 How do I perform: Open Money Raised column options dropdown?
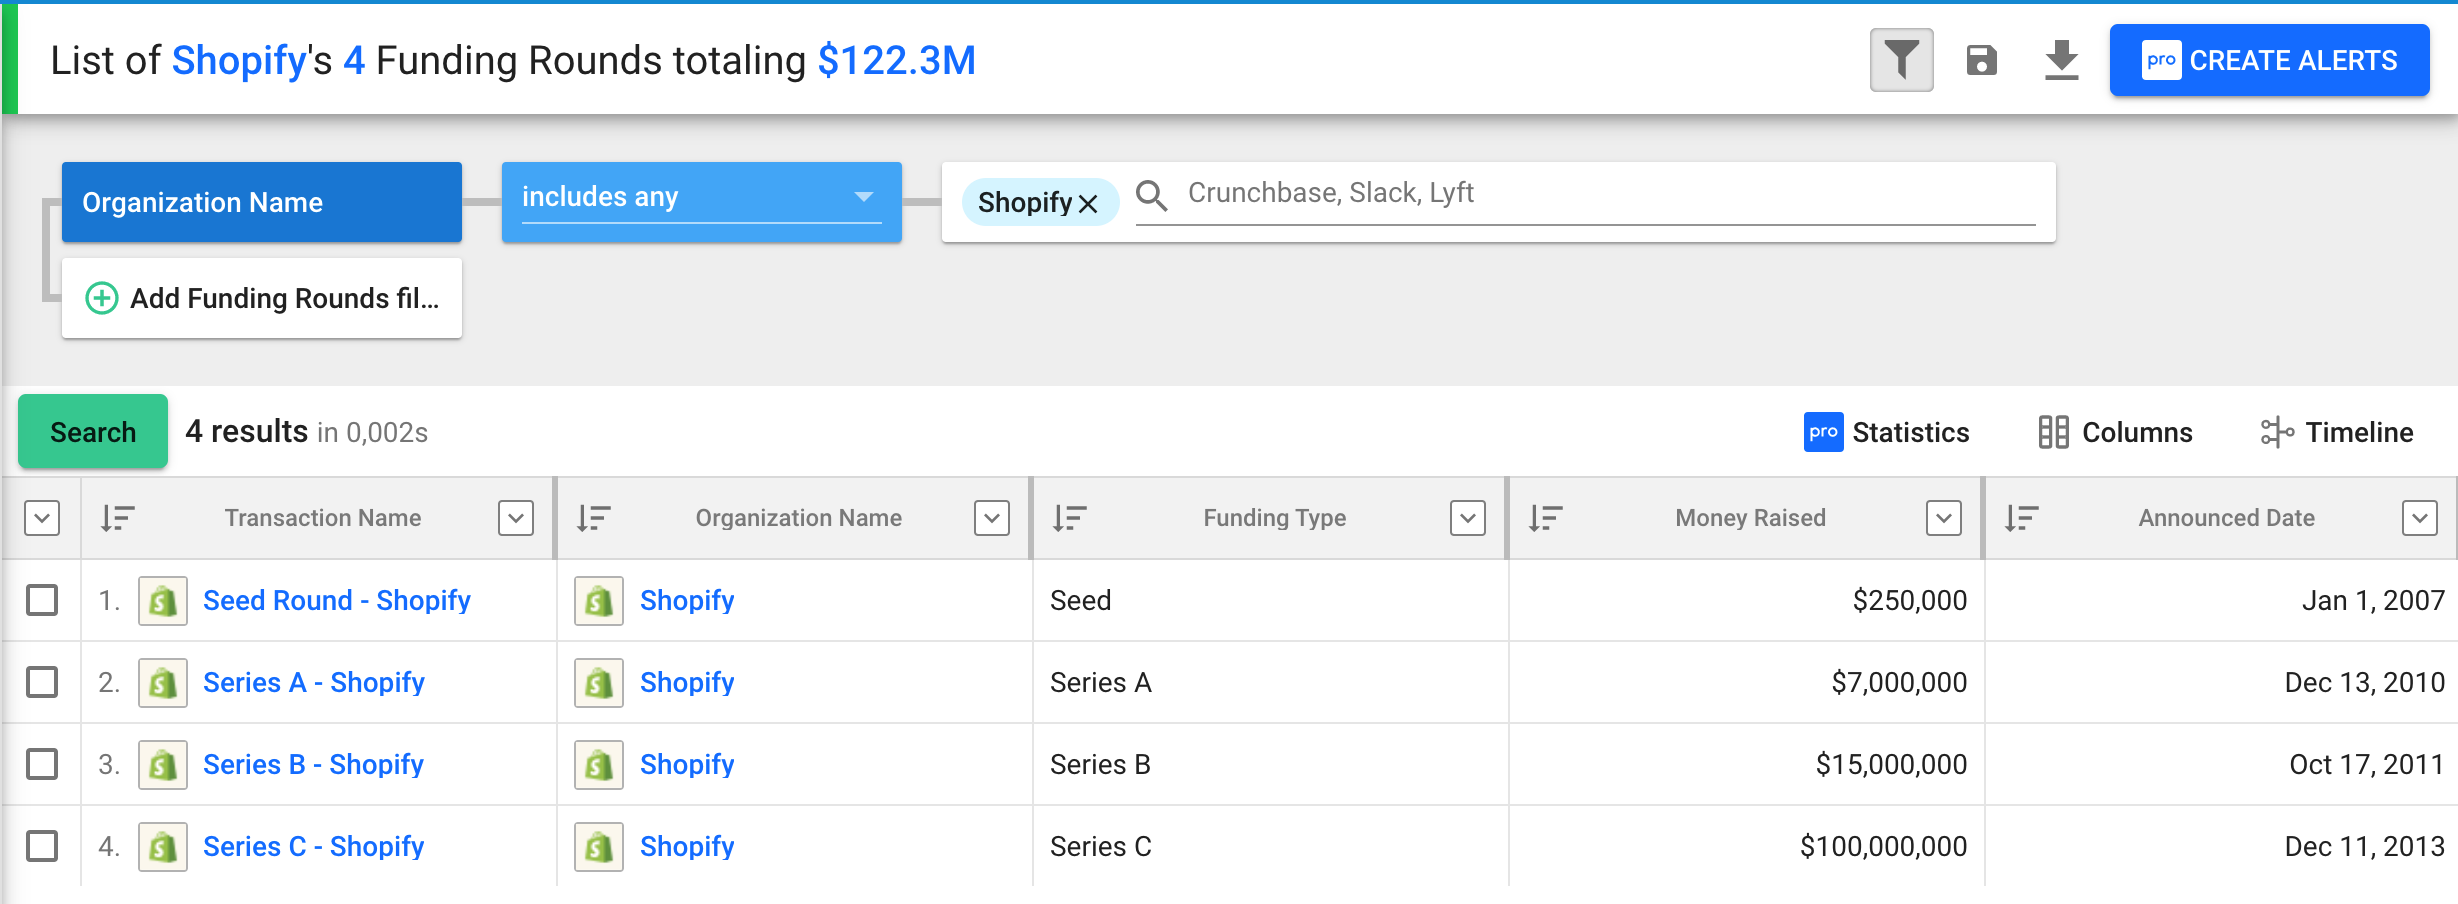coord(1944,518)
